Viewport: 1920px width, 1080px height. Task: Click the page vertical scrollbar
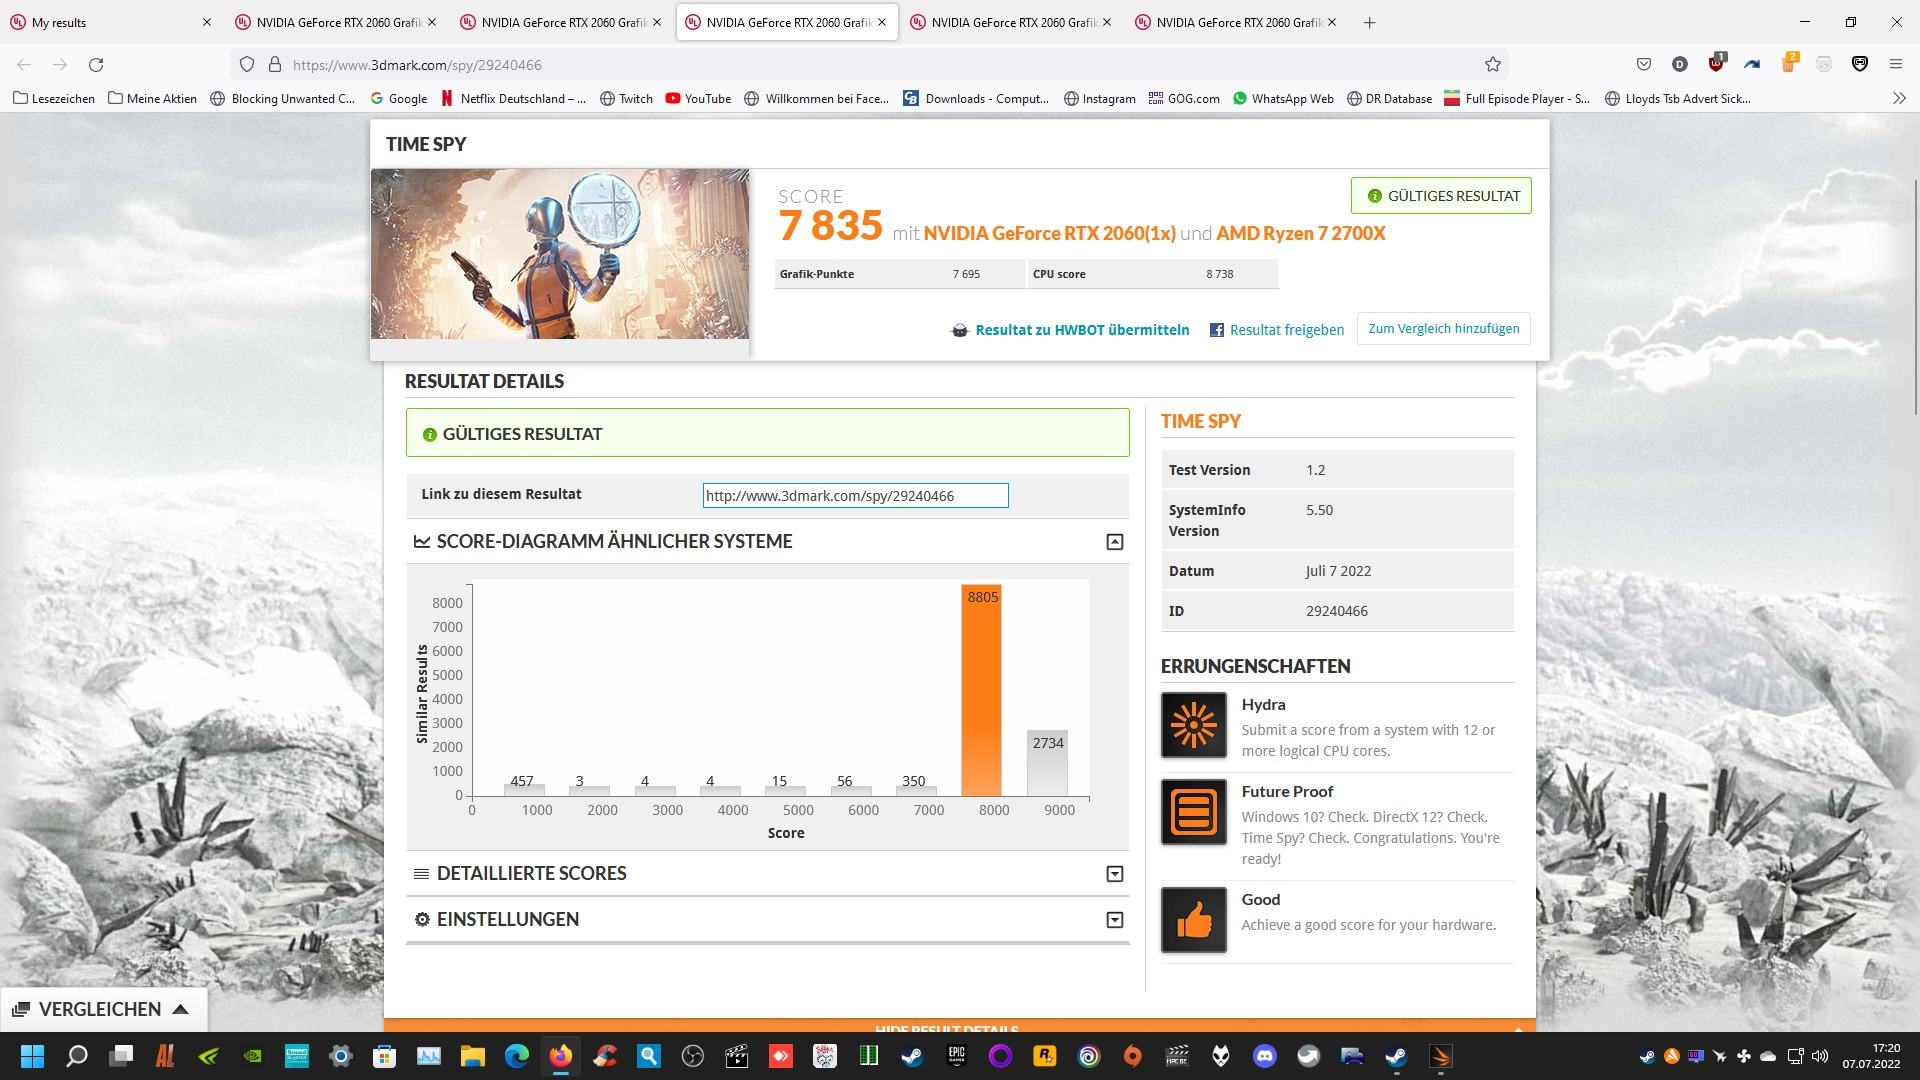1914,298
